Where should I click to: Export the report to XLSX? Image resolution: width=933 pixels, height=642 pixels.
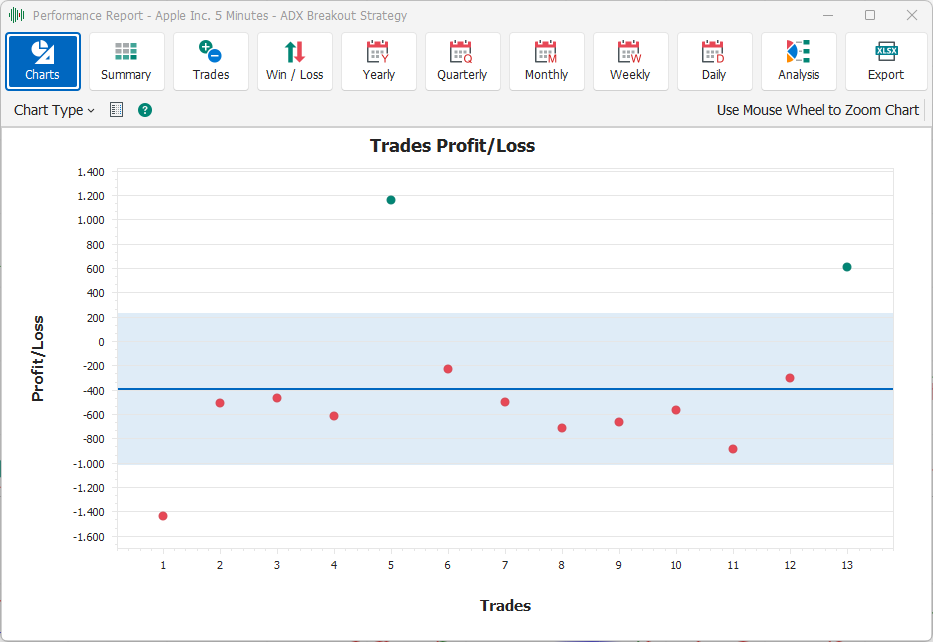885,61
